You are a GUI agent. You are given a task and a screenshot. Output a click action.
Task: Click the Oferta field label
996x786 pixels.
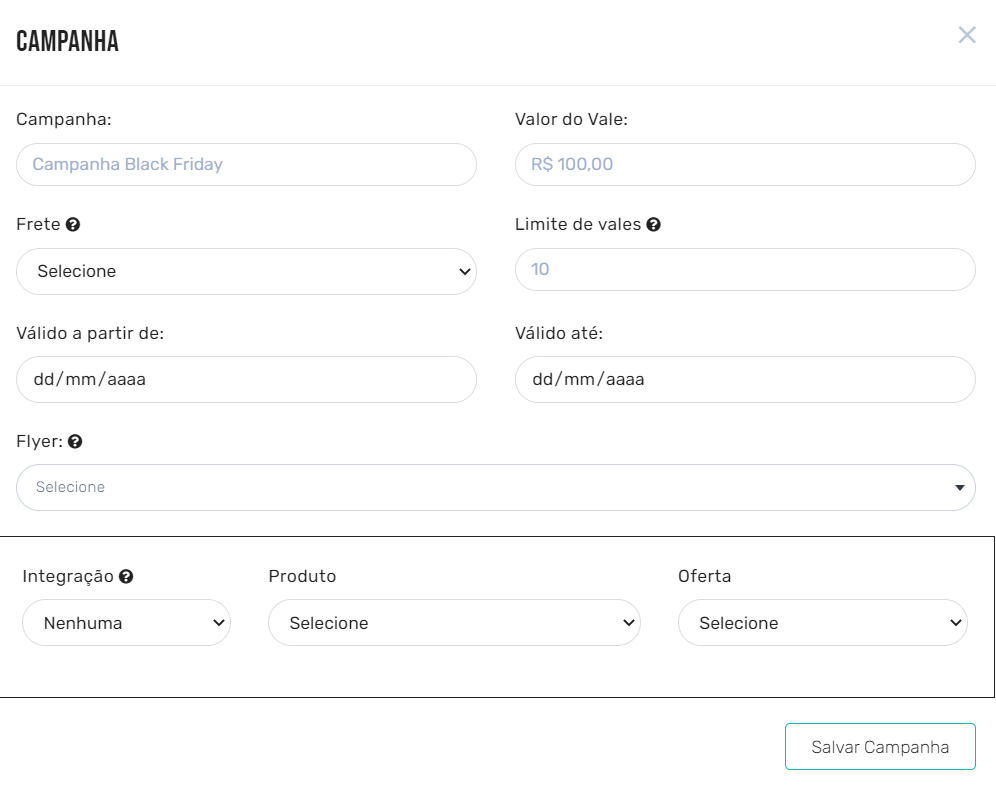coord(704,576)
